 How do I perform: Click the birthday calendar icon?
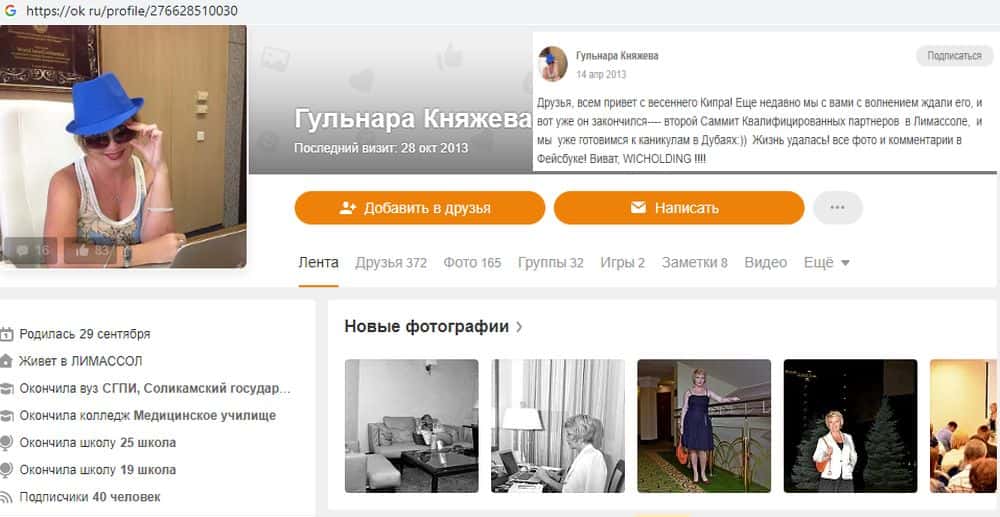click(x=6, y=334)
